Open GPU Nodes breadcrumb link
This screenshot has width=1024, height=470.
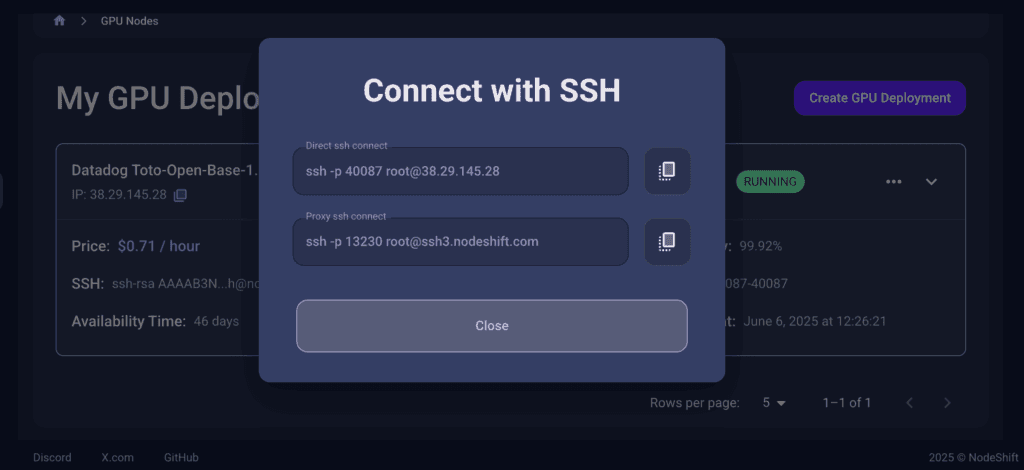click(x=129, y=20)
